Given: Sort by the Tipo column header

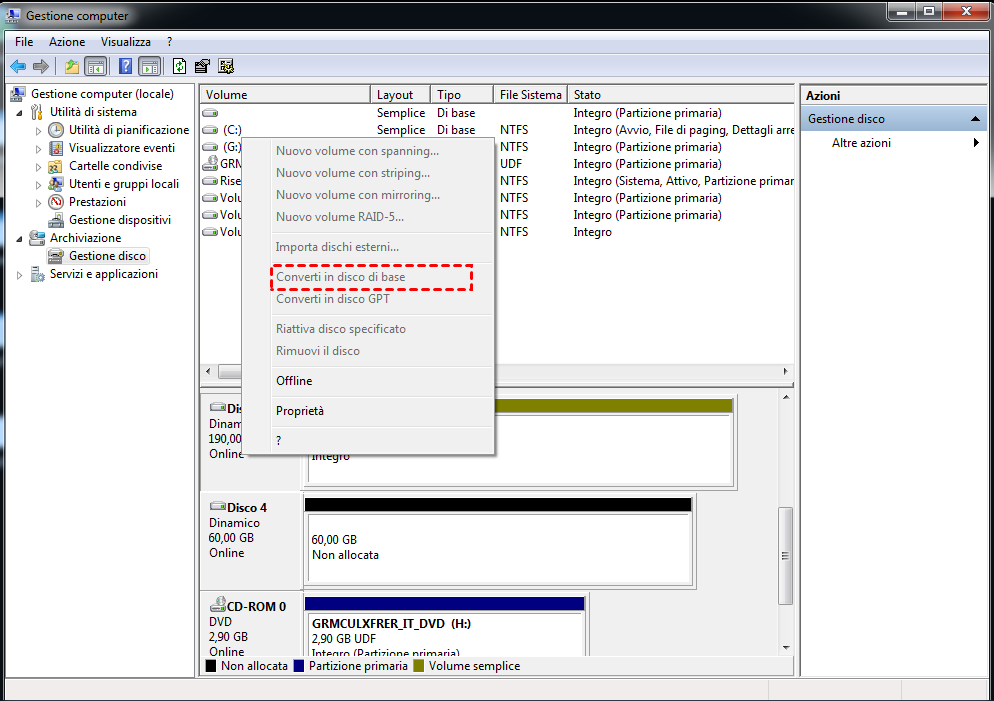Looking at the screenshot, I should coord(462,94).
